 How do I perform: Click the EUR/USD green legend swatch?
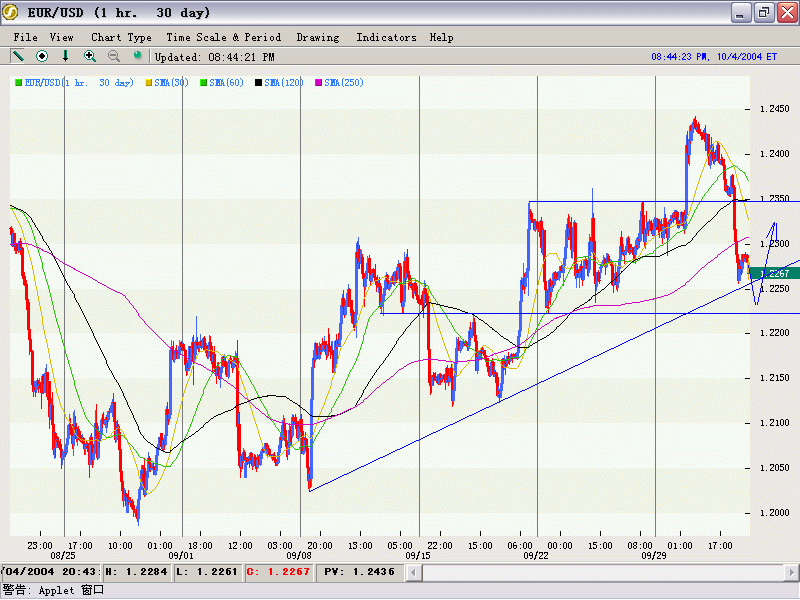(18, 82)
